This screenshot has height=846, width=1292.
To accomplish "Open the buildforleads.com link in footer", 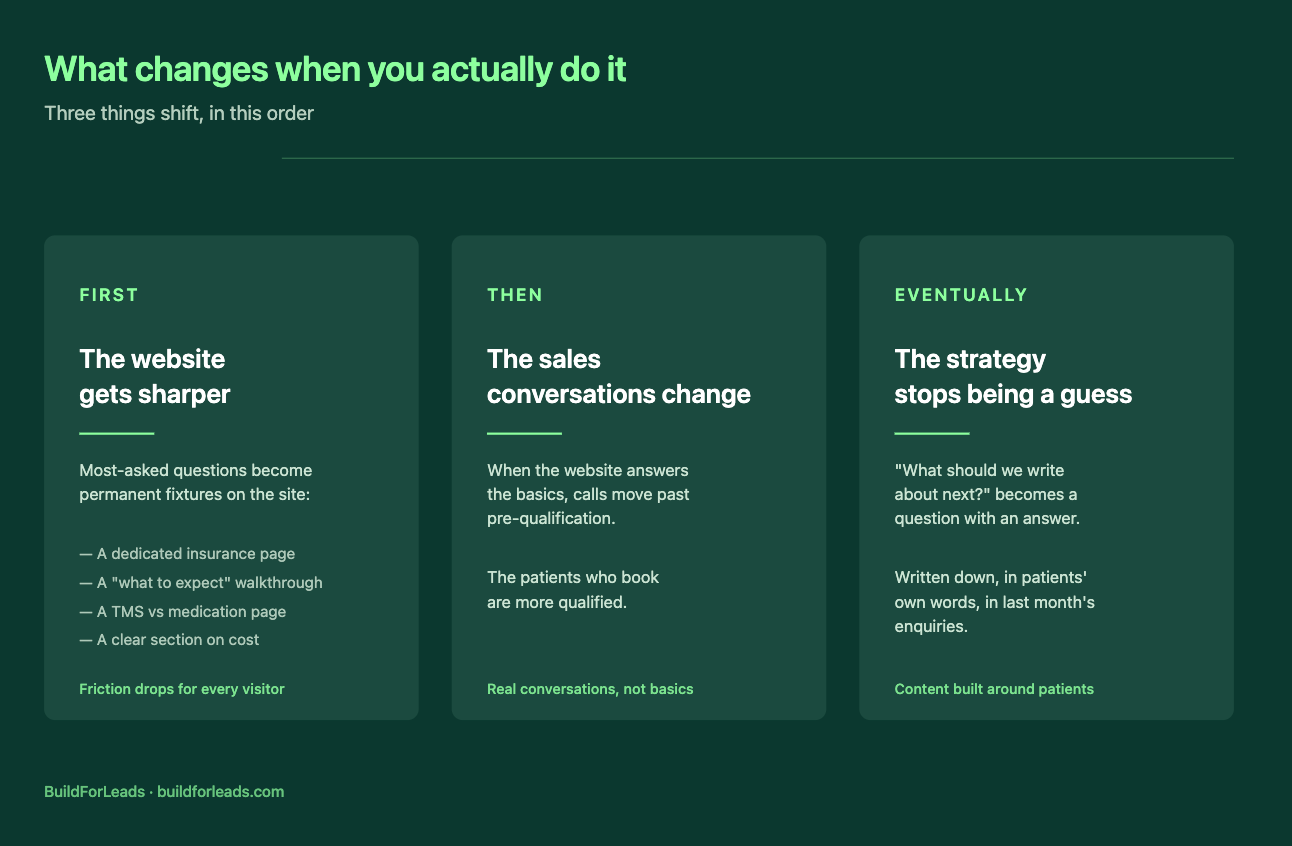I will click(x=221, y=791).
